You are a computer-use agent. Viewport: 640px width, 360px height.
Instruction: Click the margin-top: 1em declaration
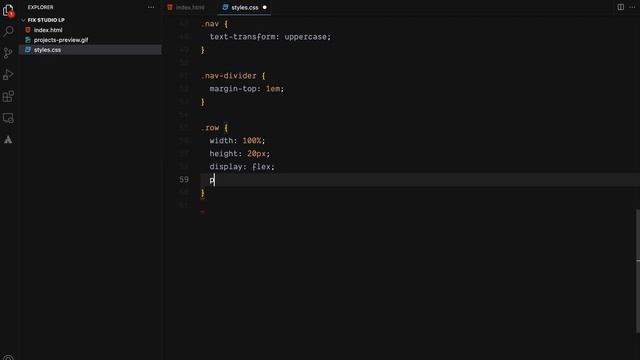pyautogui.click(x=247, y=89)
